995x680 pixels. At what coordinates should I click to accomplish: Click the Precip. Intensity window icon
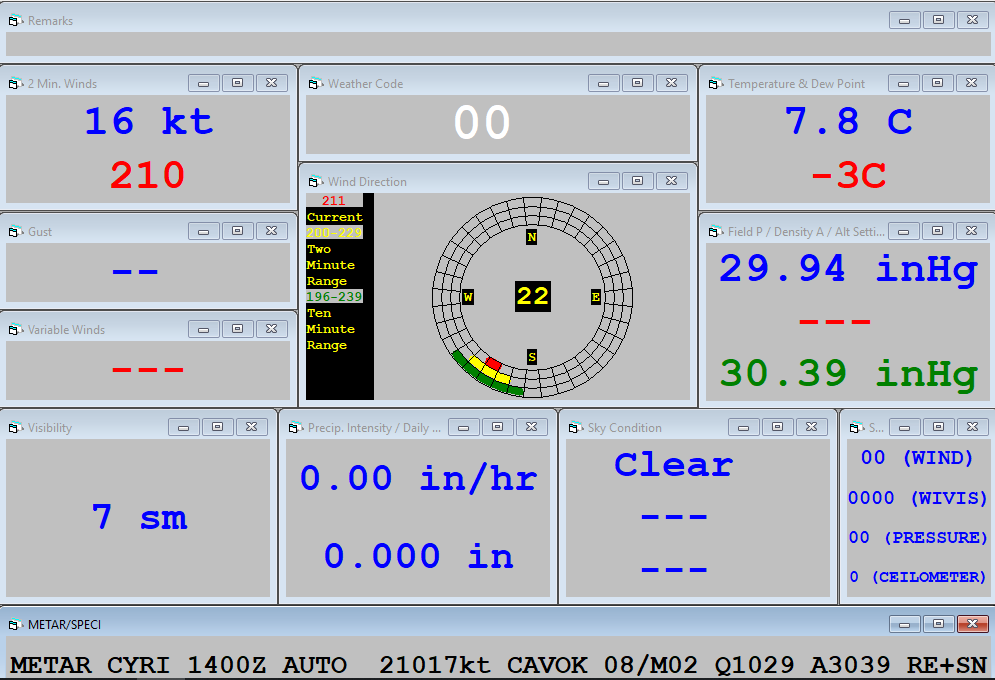coord(296,428)
